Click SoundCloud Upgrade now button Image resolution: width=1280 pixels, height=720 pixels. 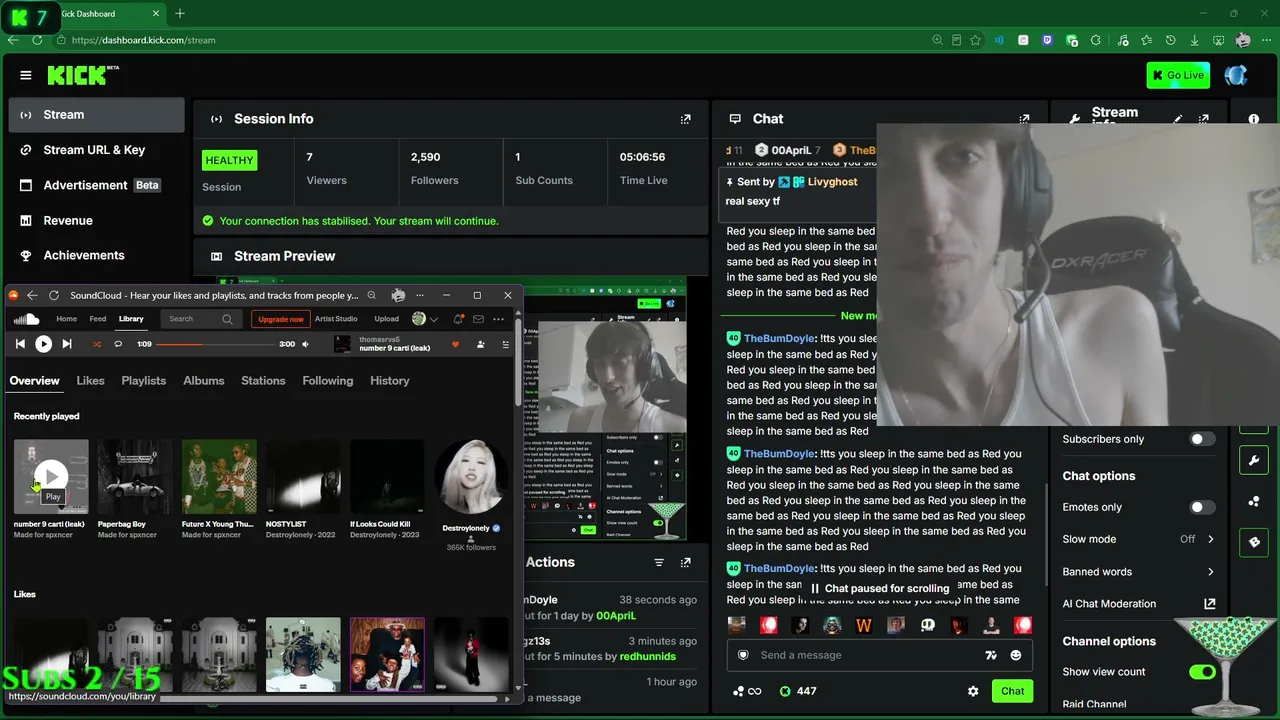(x=281, y=319)
